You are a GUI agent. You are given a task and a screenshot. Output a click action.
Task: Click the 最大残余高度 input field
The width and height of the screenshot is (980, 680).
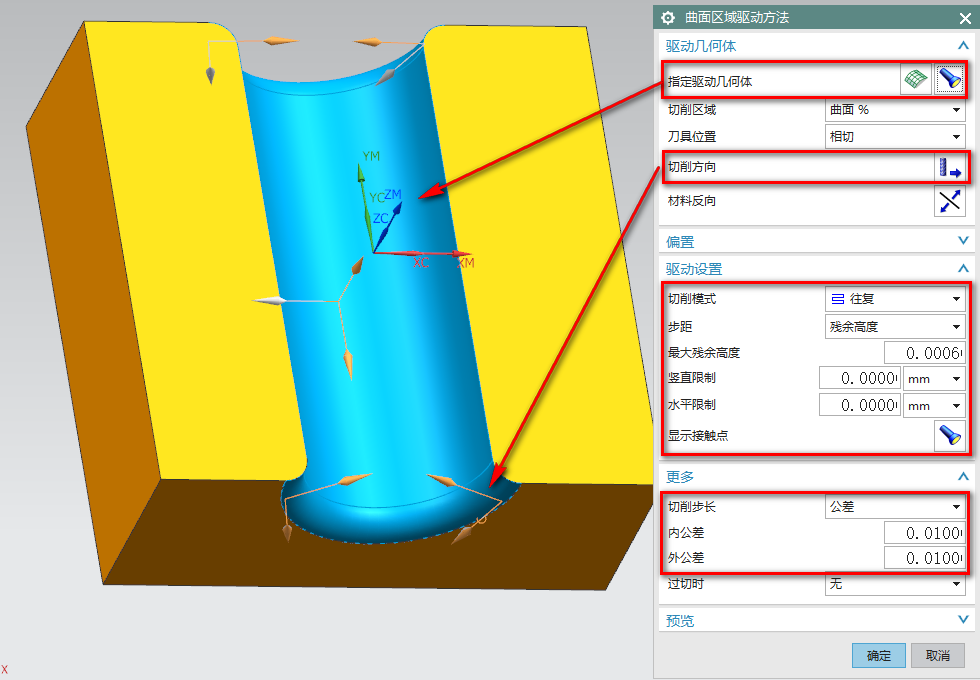pos(924,353)
